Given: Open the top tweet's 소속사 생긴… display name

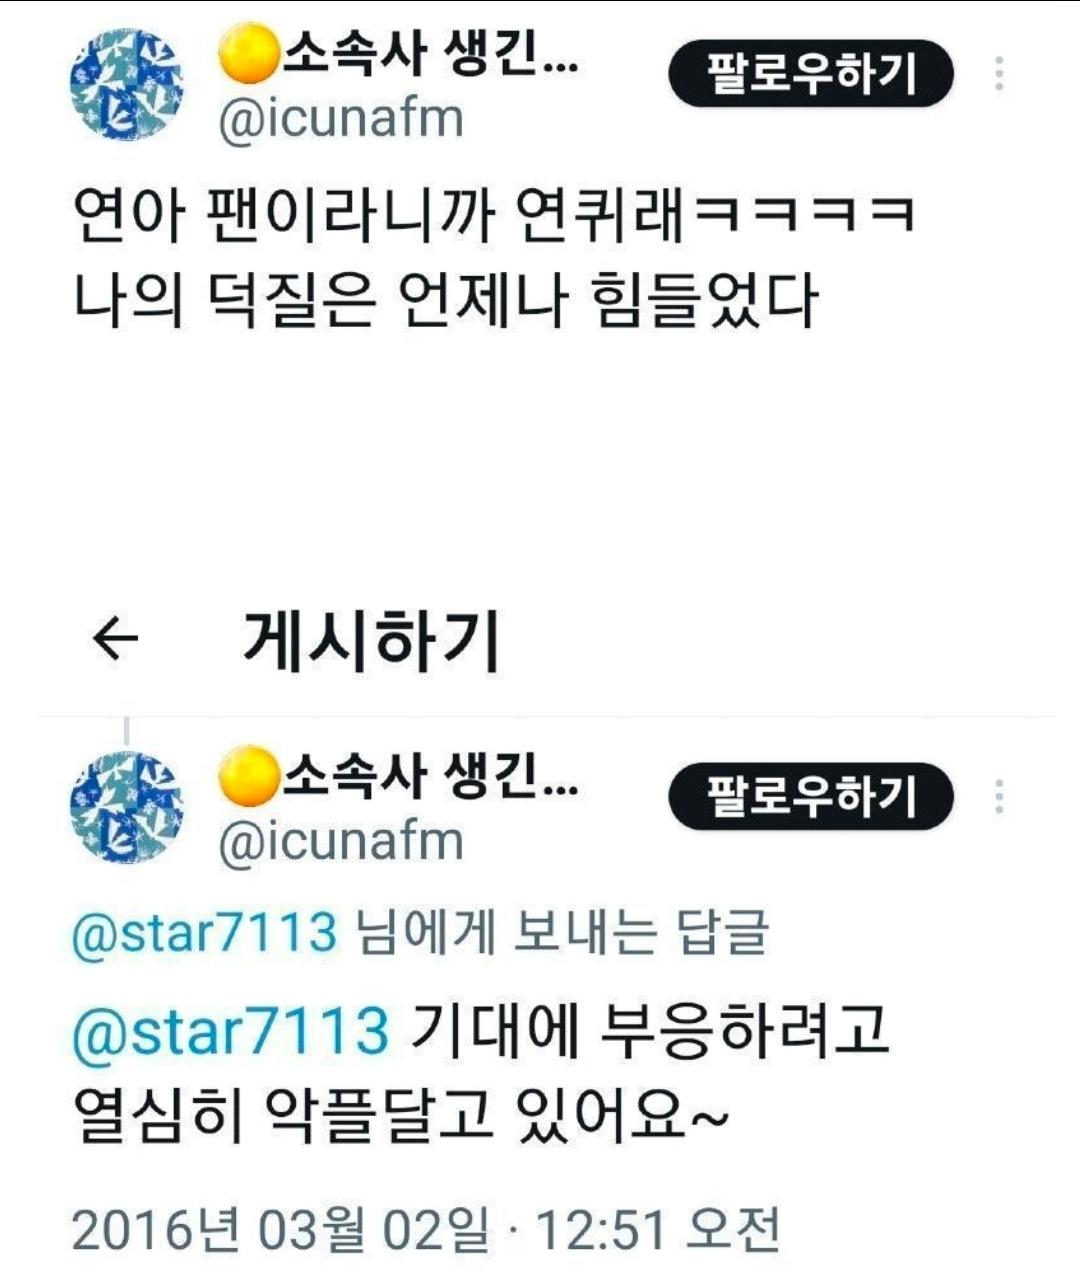Looking at the screenshot, I should [431, 53].
